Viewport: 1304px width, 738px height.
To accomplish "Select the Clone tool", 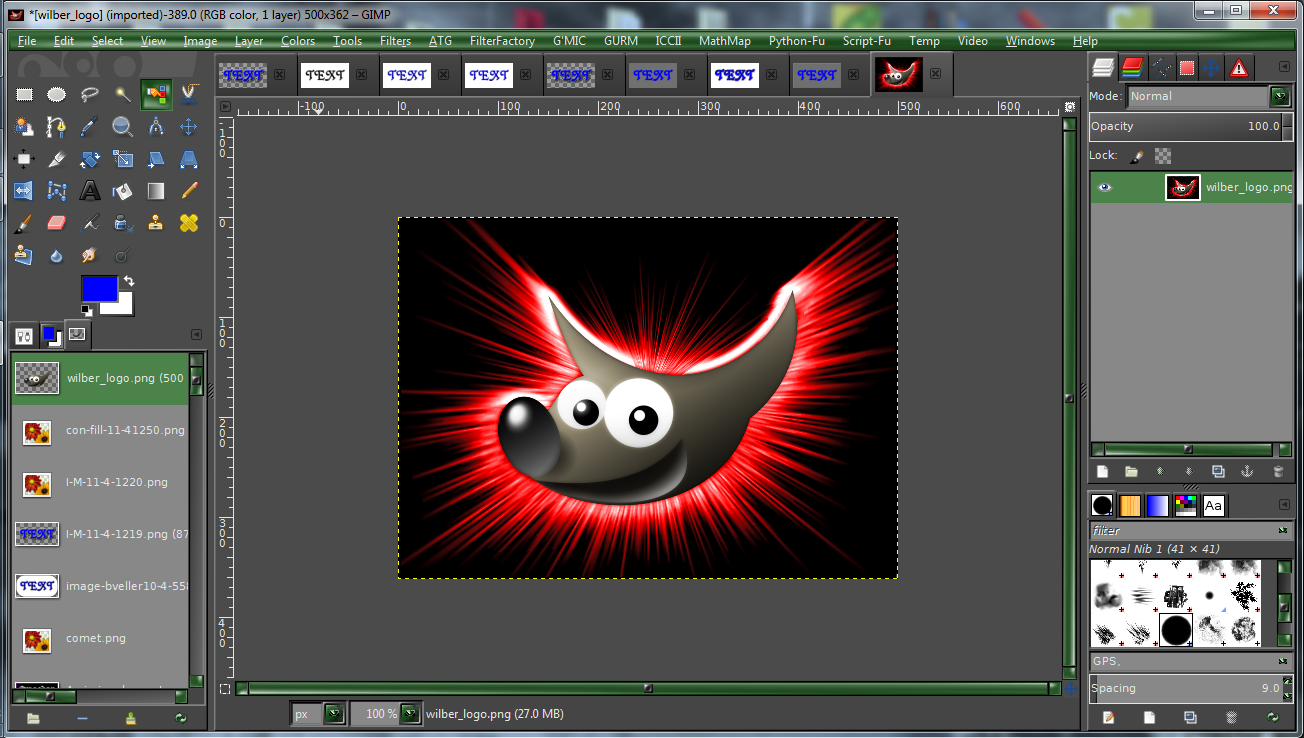I will pyautogui.click(x=156, y=222).
